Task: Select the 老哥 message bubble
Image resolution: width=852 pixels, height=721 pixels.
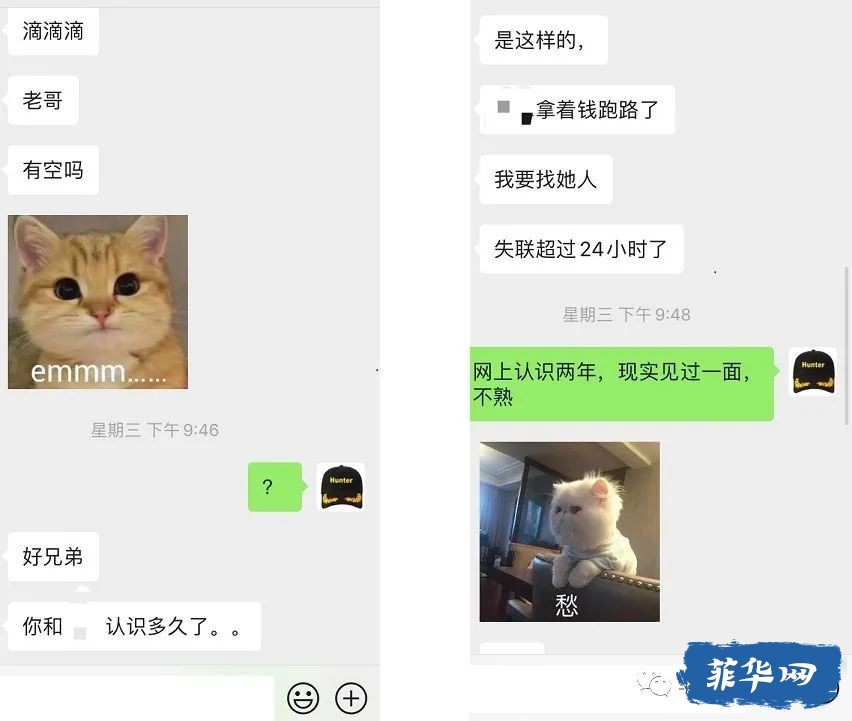Action: pos(42,101)
